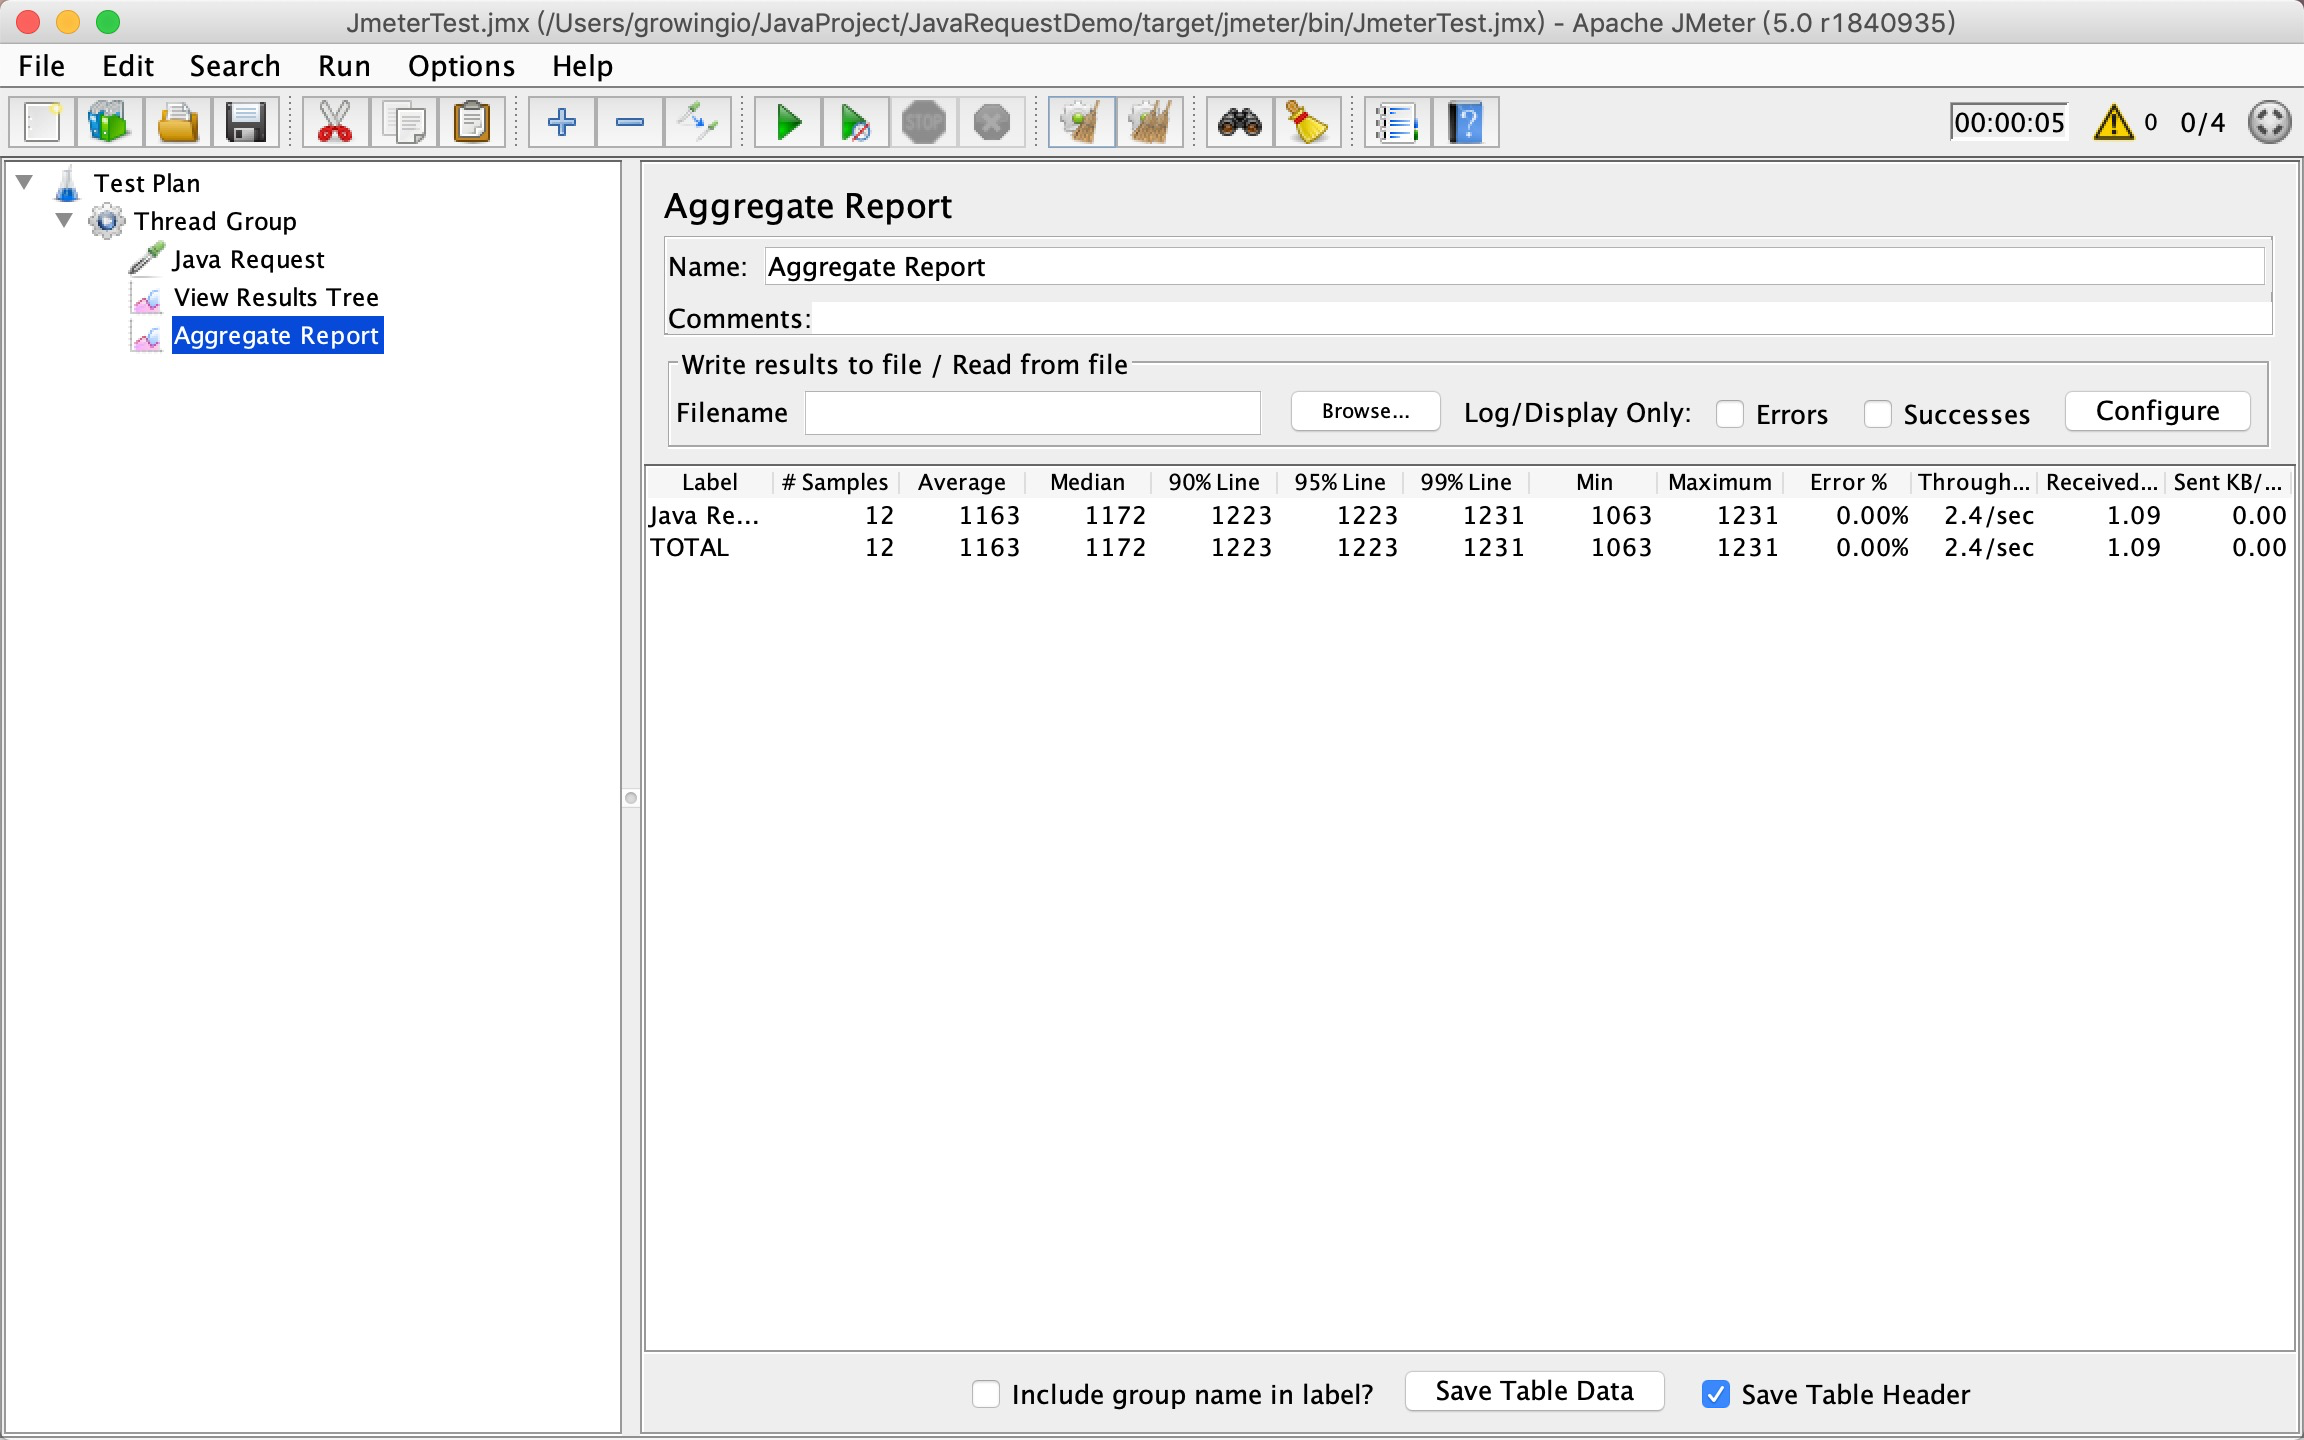Viewport: 2304px width, 1440px height.
Task: Collapse the Thread Group tree node
Action: [x=64, y=220]
